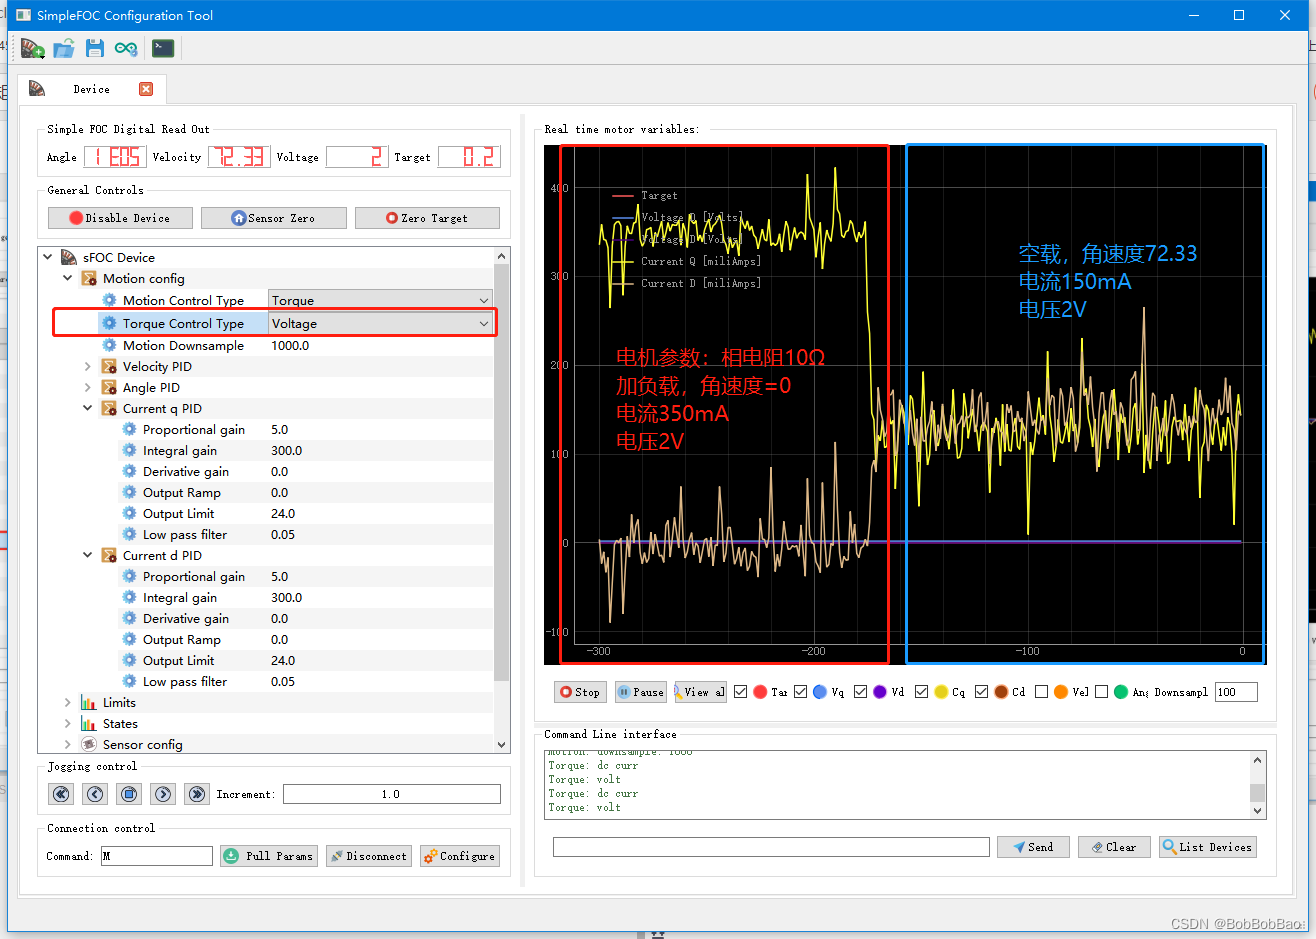The height and width of the screenshot is (939, 1316).
Task: Expand the Velocity PID node
Action: coord(88,366)
